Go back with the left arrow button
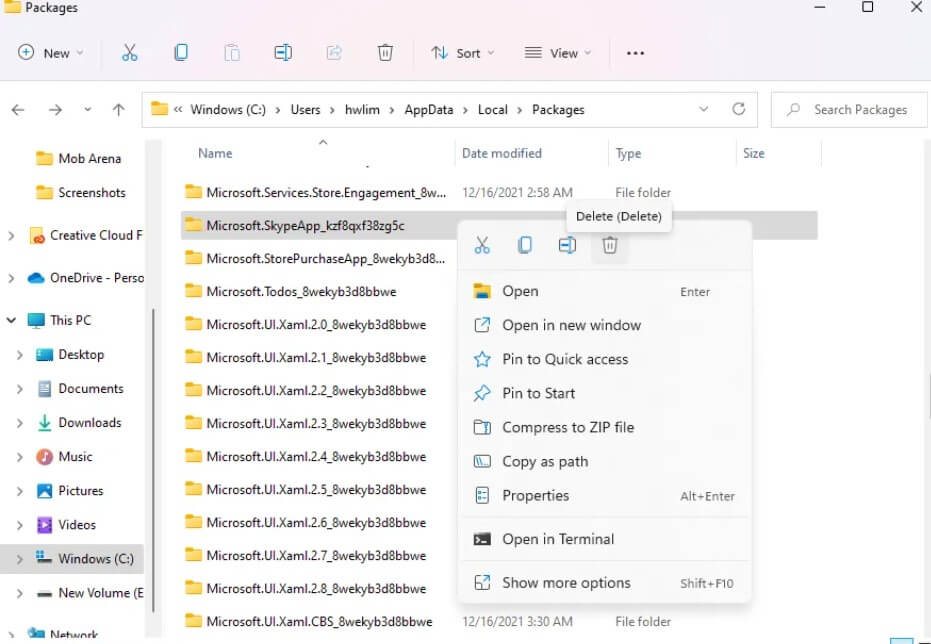Image resolution: width=931 pixels, height=644 pixels. tap(18, 110)
